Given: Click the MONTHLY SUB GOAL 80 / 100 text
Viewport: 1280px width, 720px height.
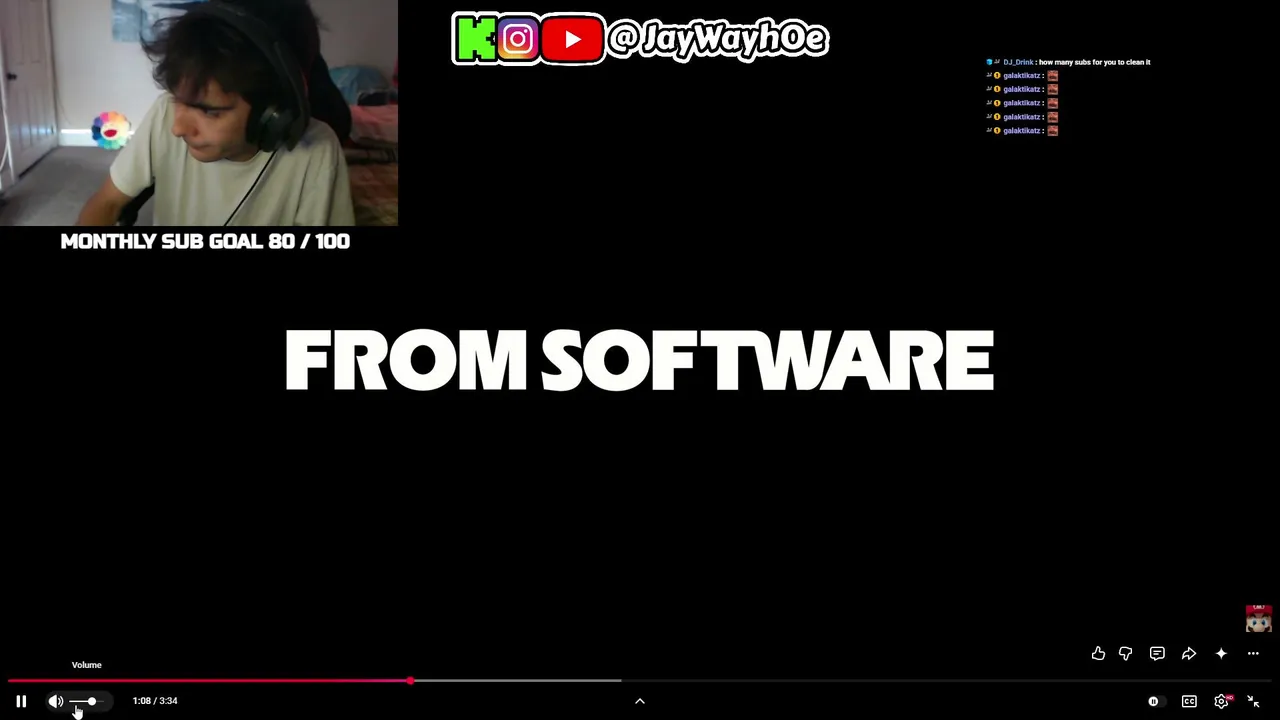Looking at the screenshot, I should pos(205,241).
